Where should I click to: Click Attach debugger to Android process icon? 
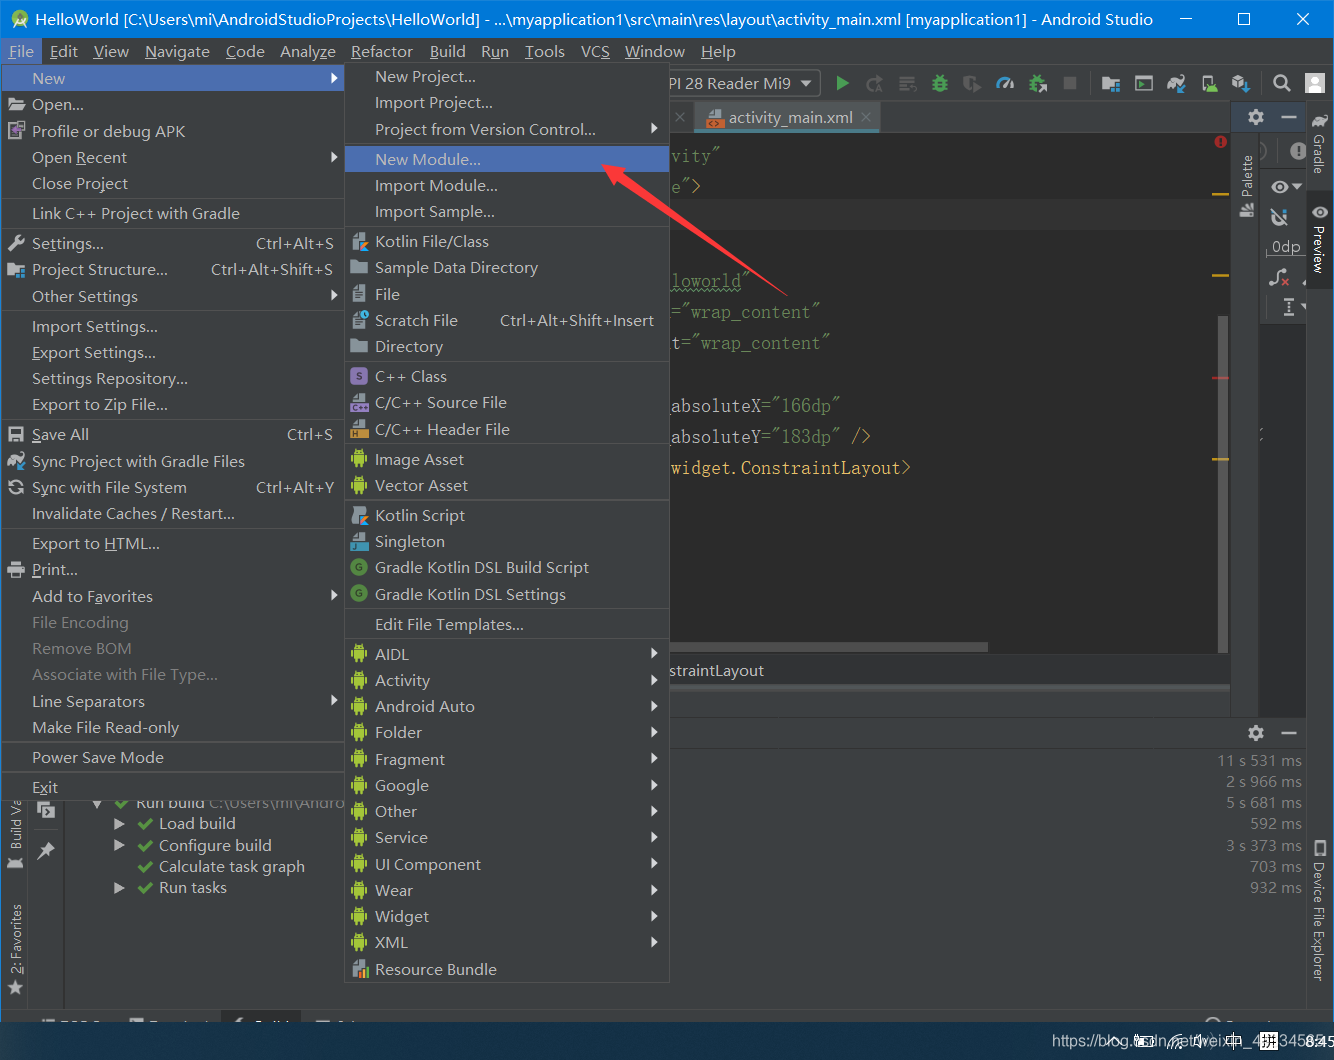pyautogui.click(x=1038, y=83)
